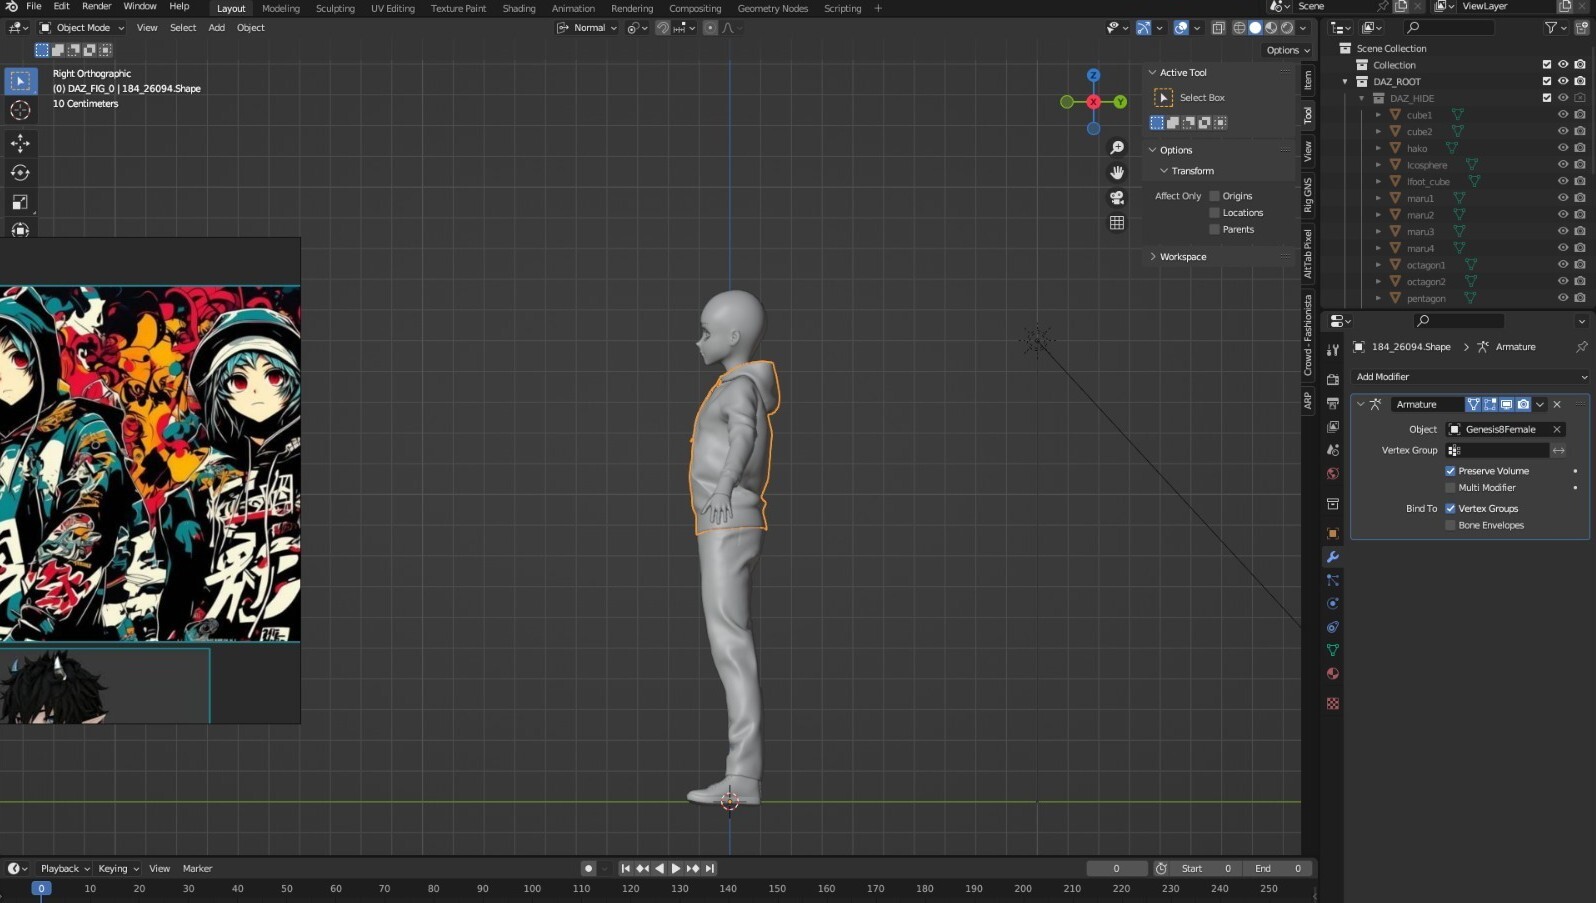
Task: Click the pan hand viewport icon
Action: 1117,173
